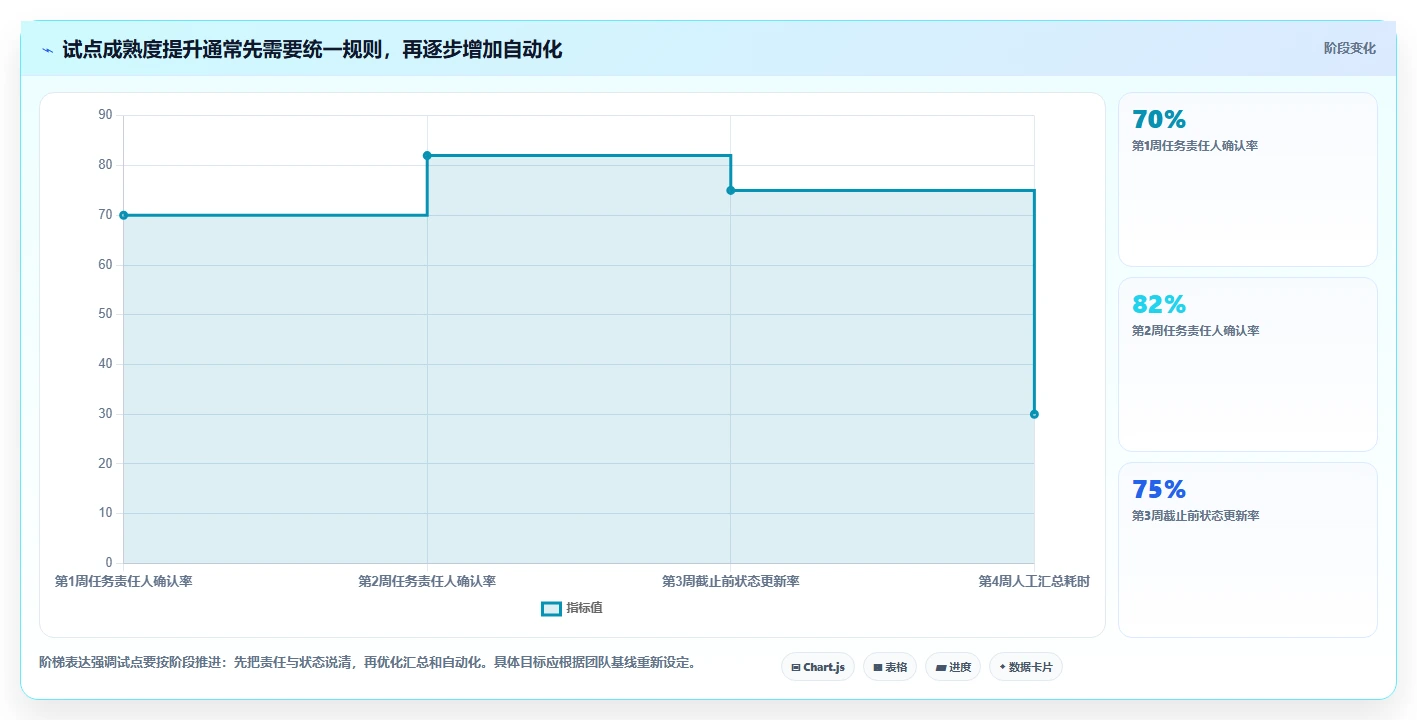Image resolution: width=1417 pixels, height=720 pixels.
Task: Click x-axis label 第2周任务责任人确认率
Action: [x=427, y=581]
